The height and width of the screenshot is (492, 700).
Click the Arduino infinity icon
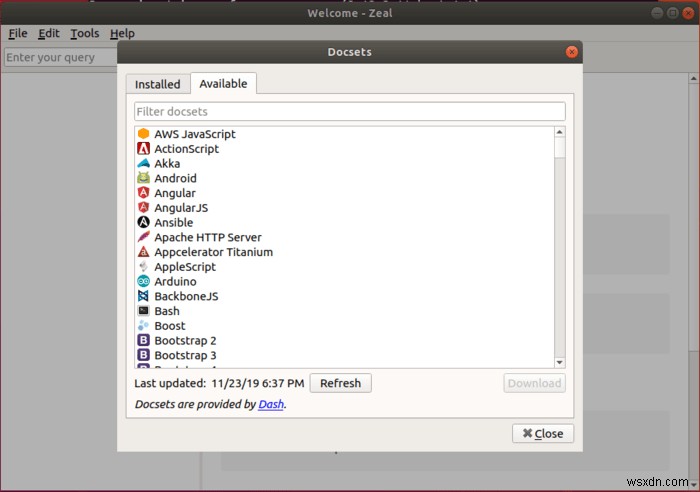[x=143, y=281]
